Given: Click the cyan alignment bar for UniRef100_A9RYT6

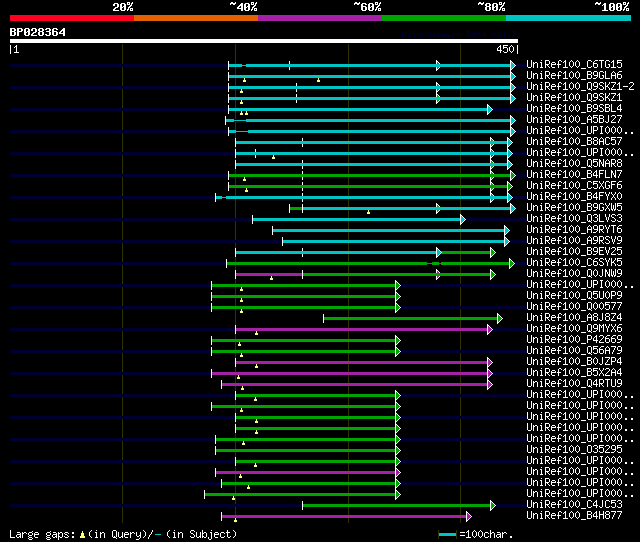Looking at the screenshot, I should pos(388,231).
